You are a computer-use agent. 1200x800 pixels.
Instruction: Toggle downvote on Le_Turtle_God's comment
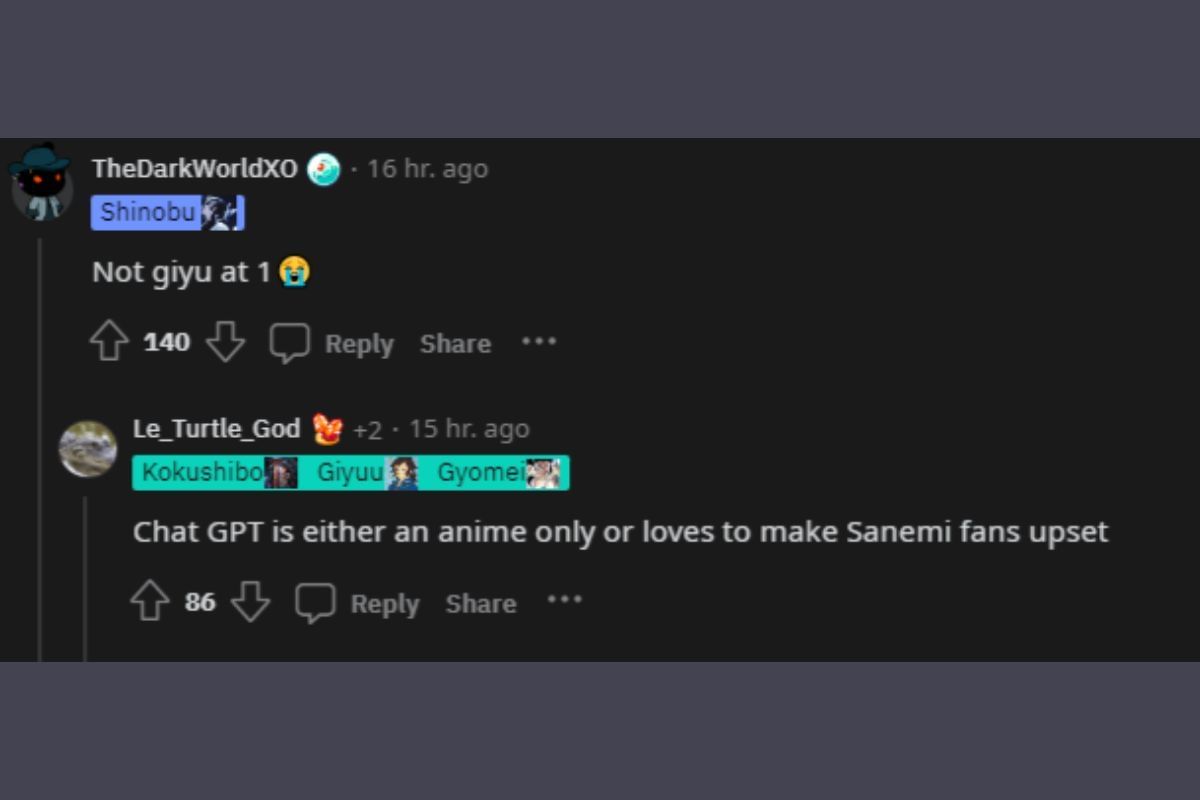pyautogui.click(x=249, y=601)
